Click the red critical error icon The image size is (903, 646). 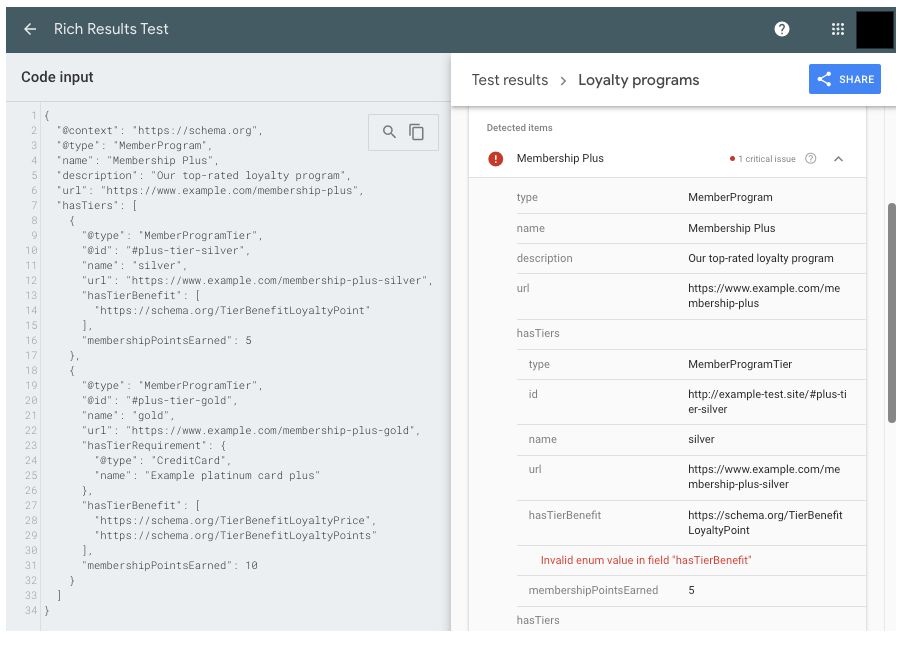(495, 158)
